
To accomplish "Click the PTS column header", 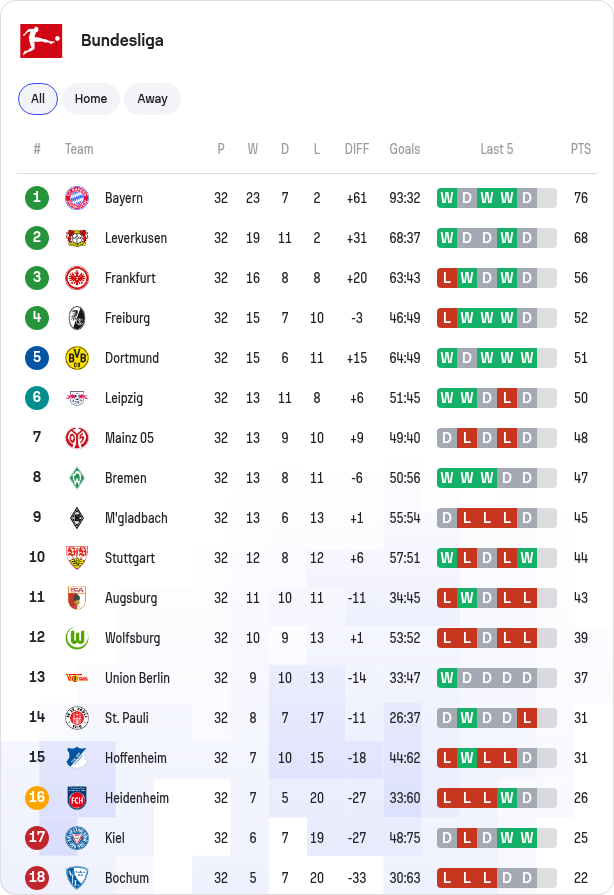I will point(580,149).
